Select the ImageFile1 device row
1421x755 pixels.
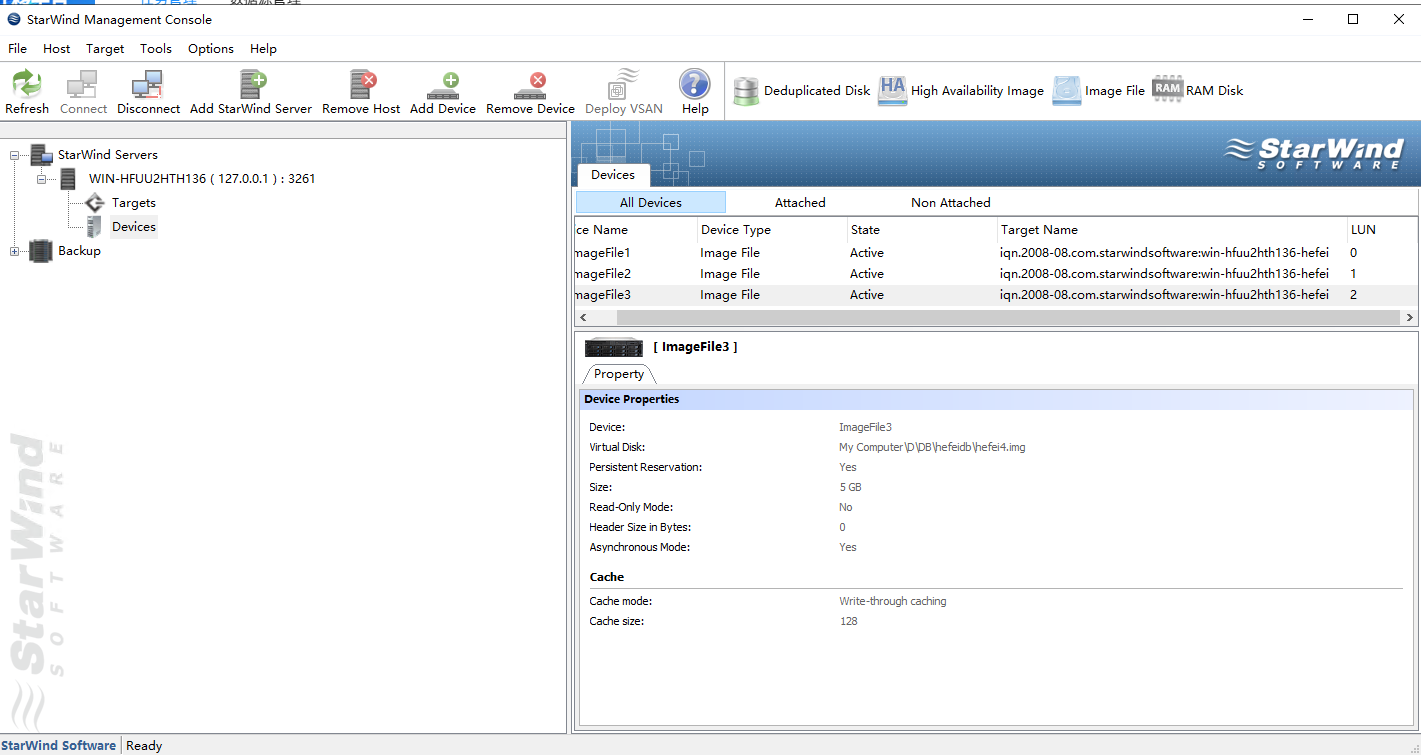click(996, 253)
